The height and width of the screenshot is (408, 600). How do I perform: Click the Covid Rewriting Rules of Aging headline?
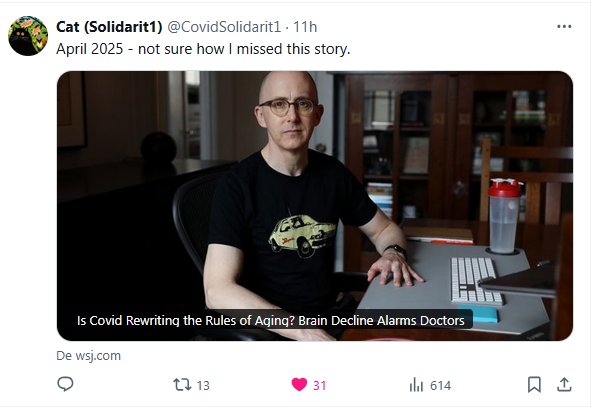271,320
